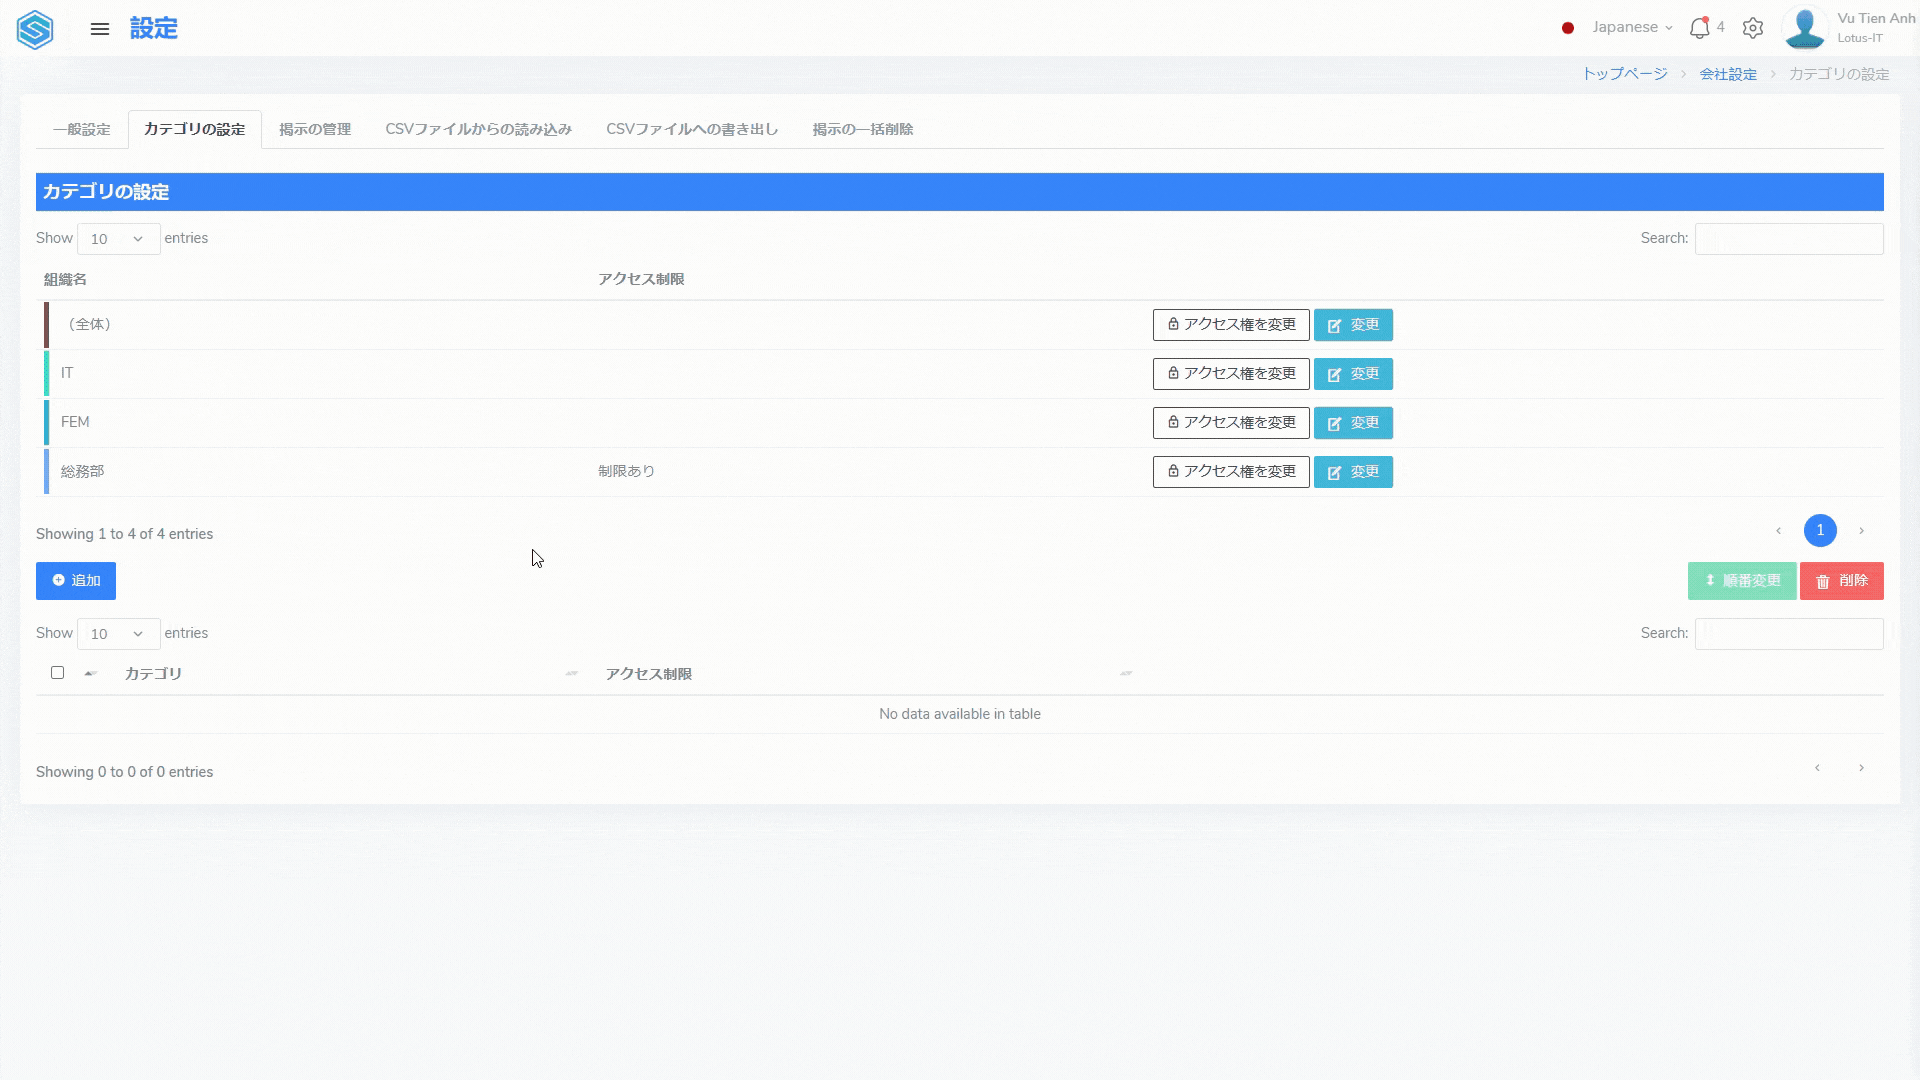Switch to the 掲示の管理 tab

(x=315, y=129)
